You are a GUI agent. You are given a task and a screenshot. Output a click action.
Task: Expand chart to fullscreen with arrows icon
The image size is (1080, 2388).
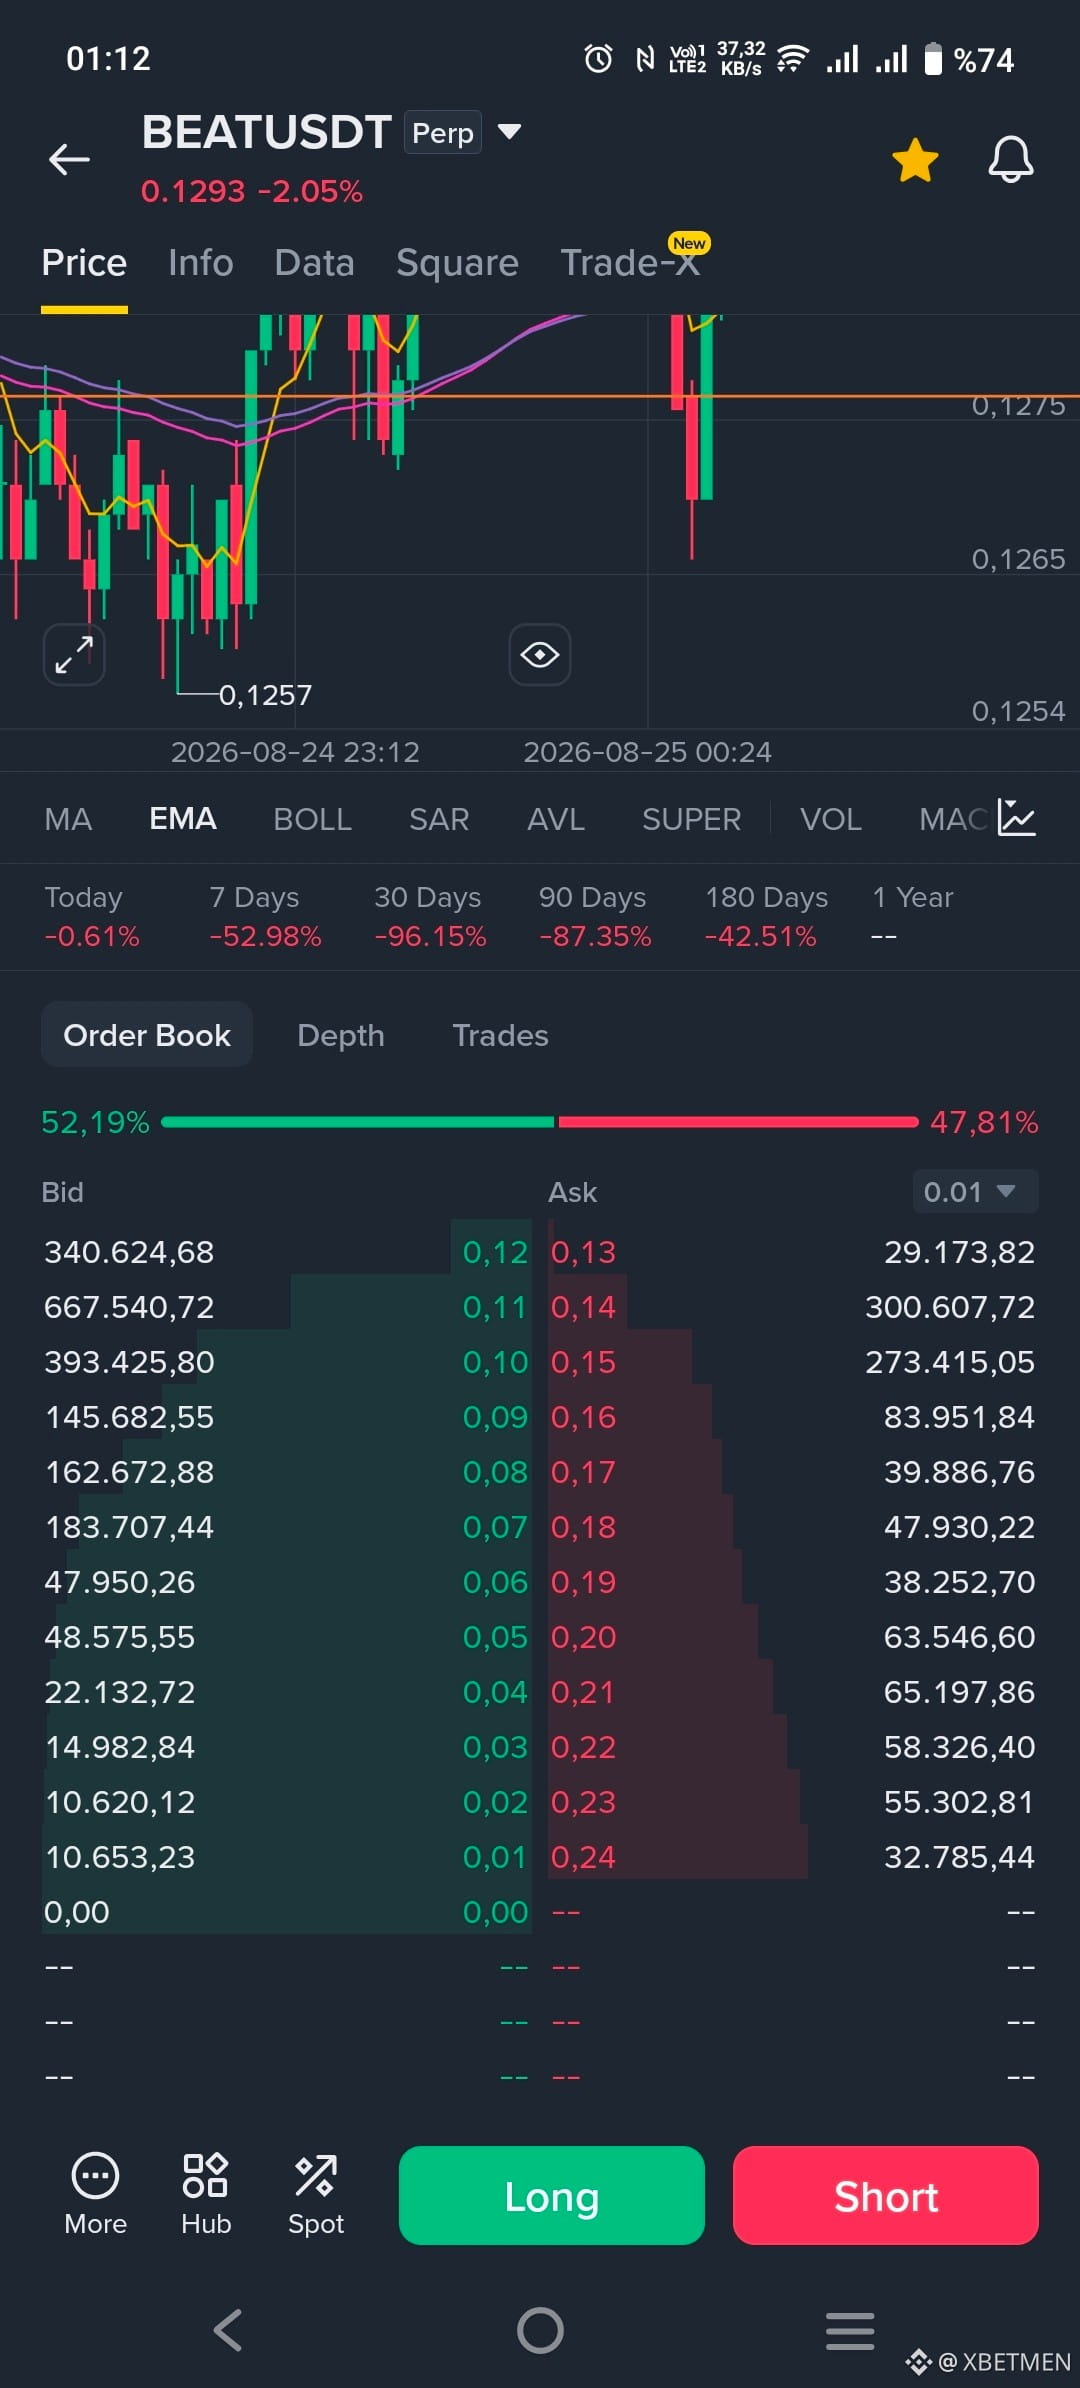coord(74,655)
